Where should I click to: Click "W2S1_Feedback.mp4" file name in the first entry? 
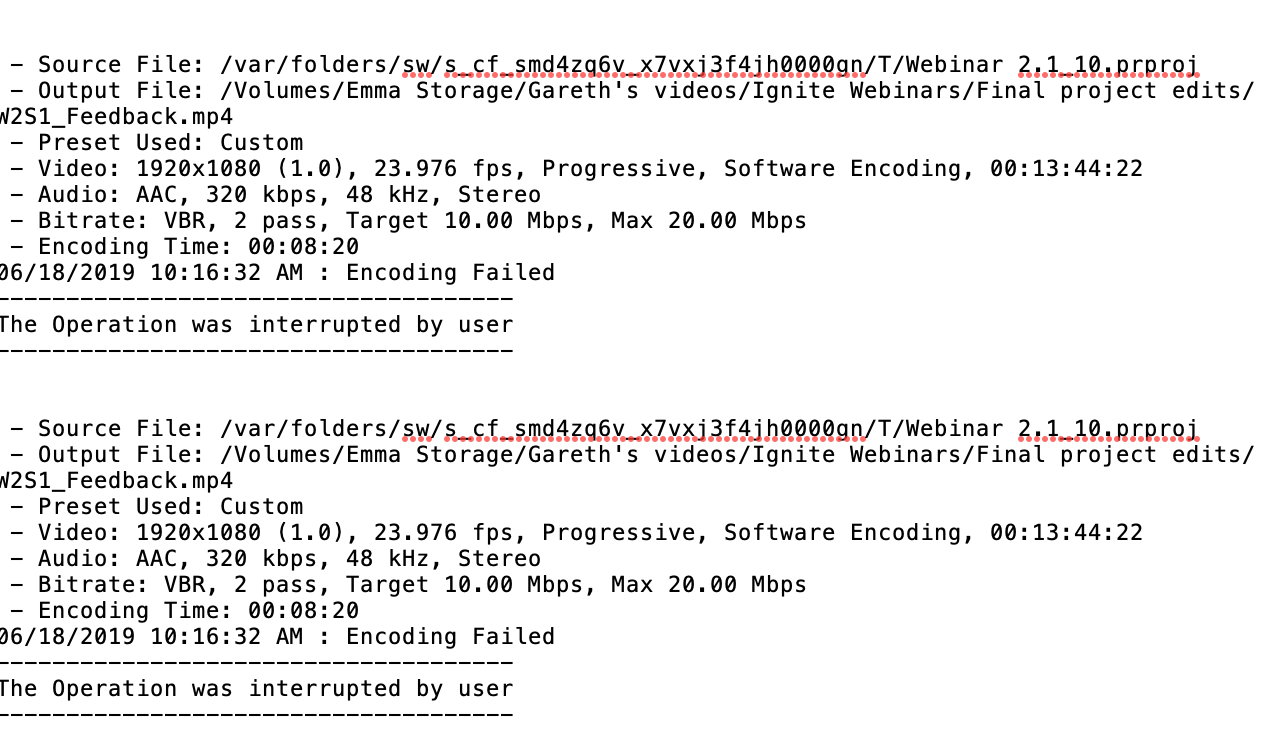[x=116, y=117]
